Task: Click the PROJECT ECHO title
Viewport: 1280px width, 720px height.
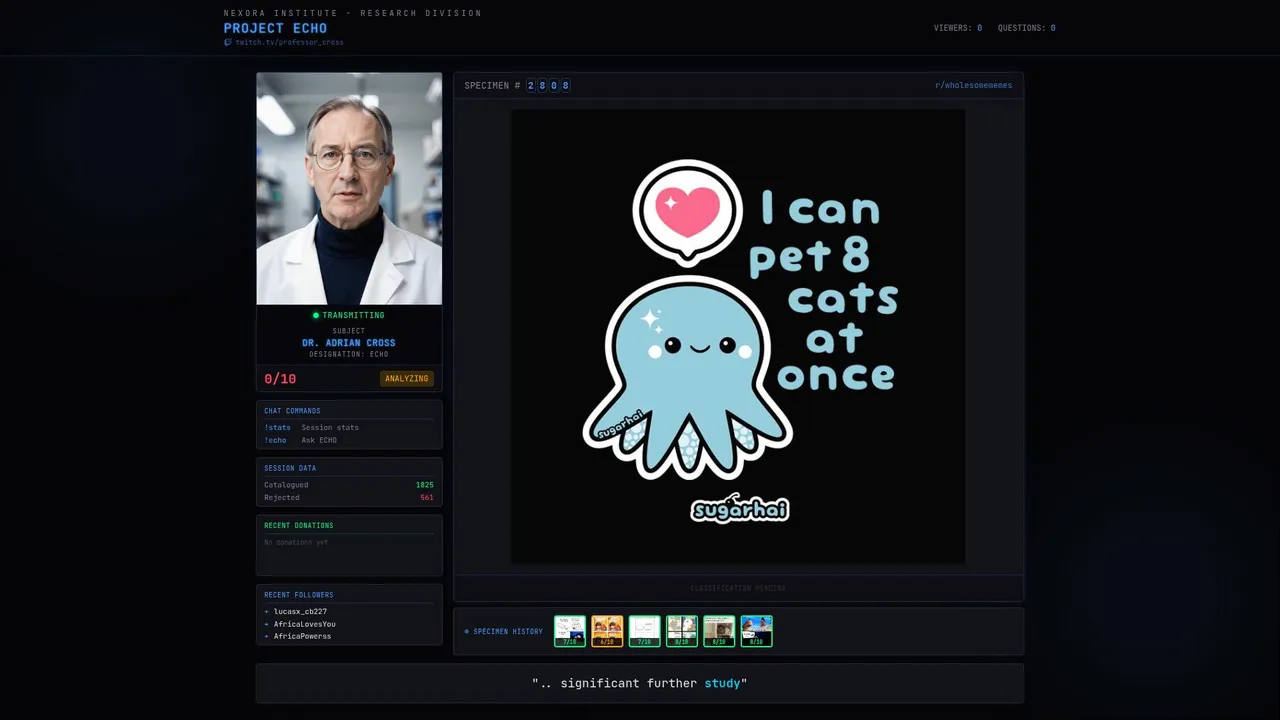Action: click(x=275, y=28)
